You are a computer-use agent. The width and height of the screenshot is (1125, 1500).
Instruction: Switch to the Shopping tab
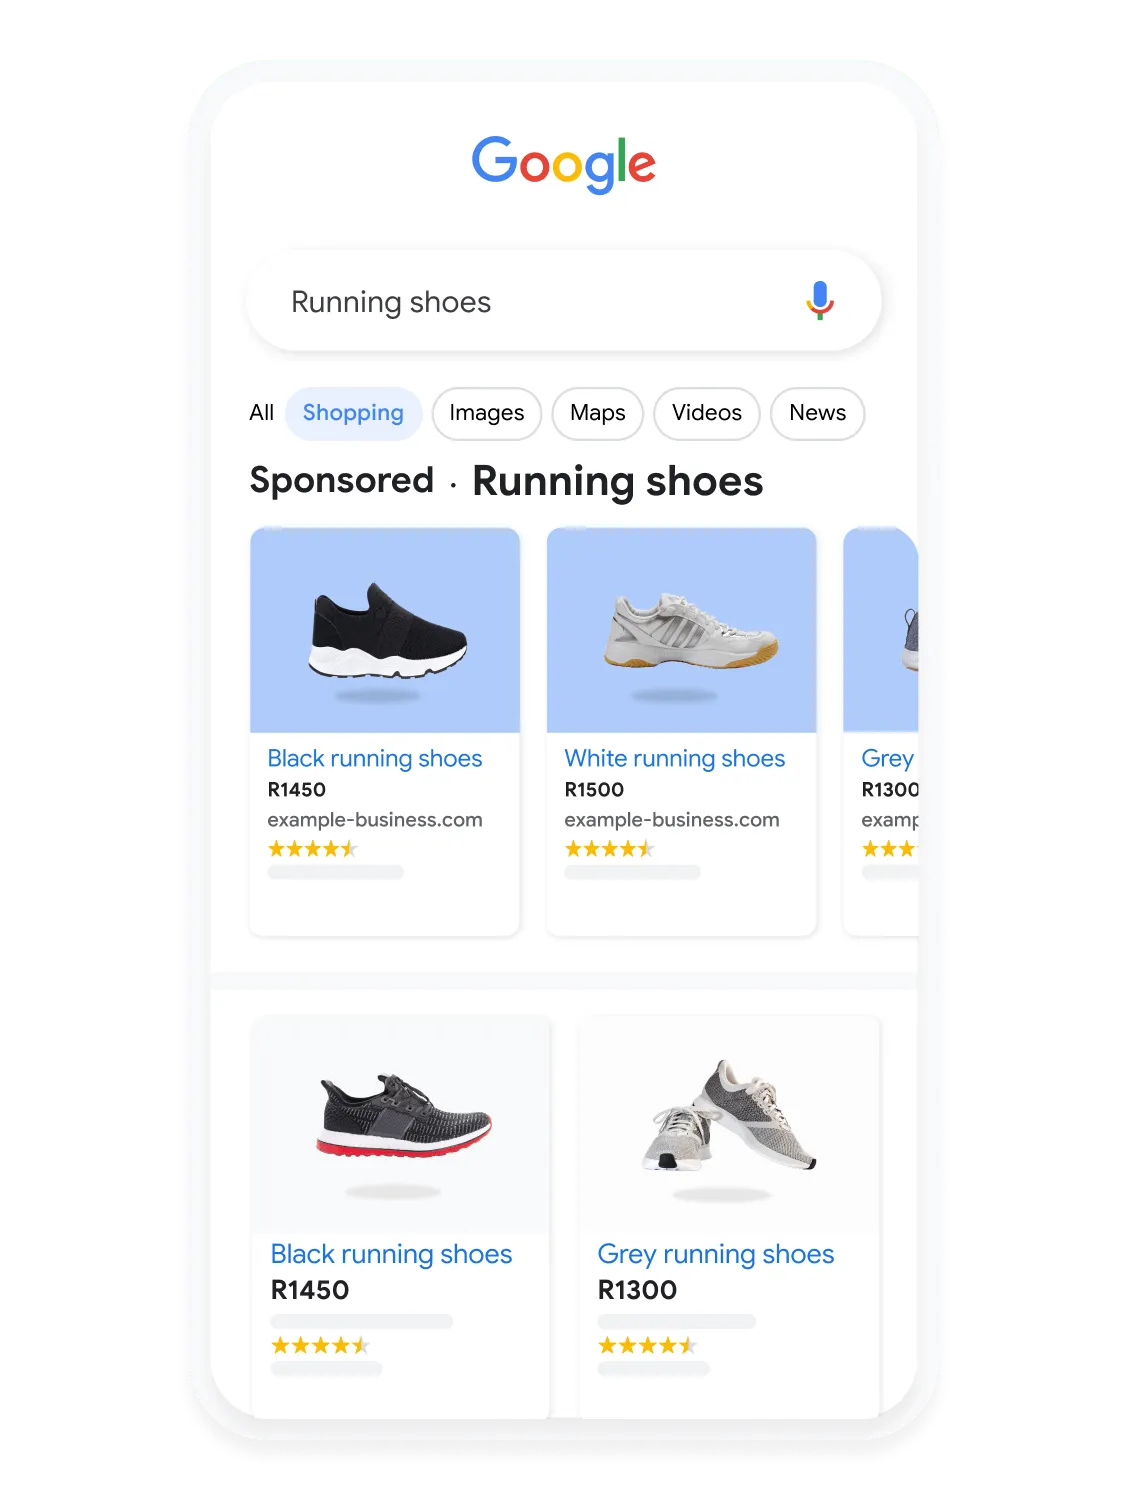coord(353,413)
